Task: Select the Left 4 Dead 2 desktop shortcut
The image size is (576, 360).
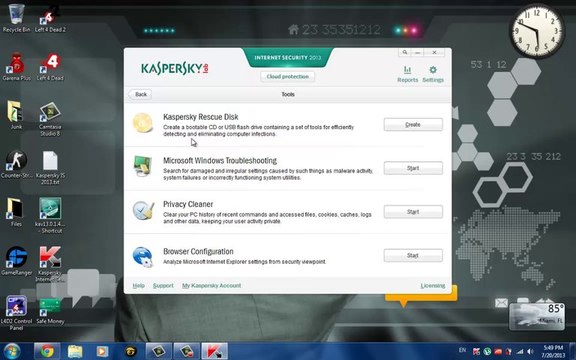Action: coord(50,18)
